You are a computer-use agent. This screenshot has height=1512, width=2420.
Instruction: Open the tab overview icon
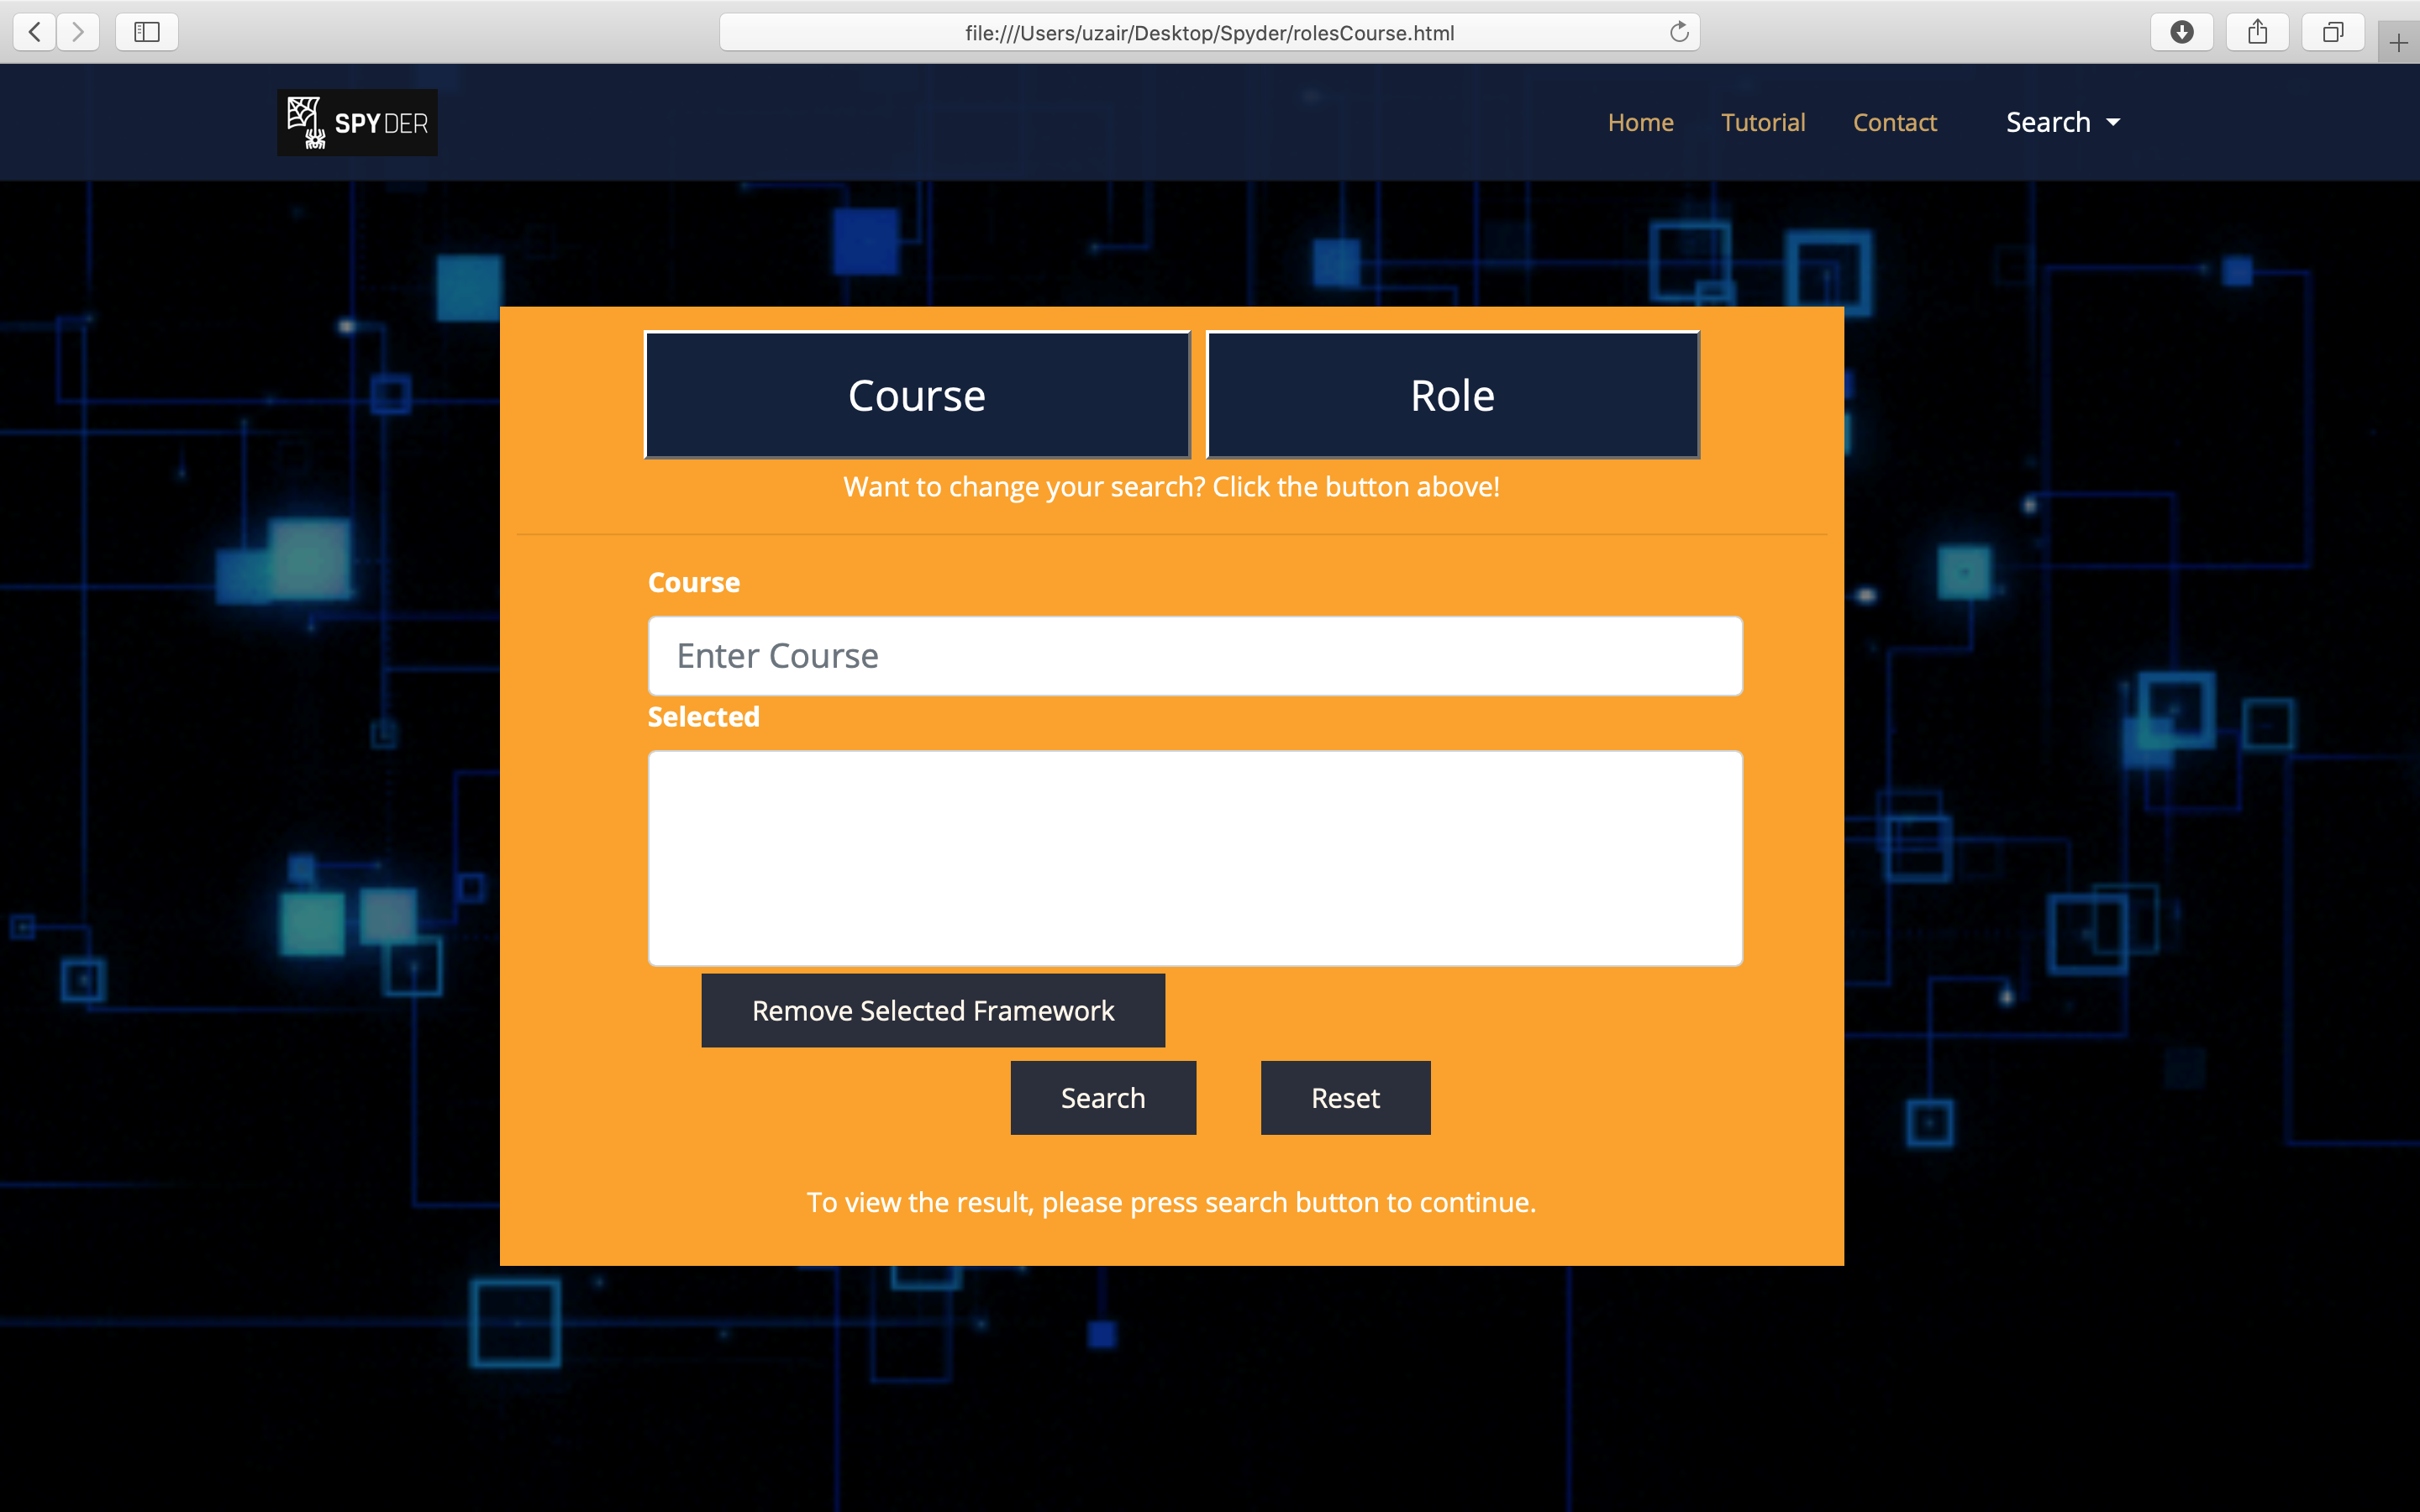[x=2333, y=31]
